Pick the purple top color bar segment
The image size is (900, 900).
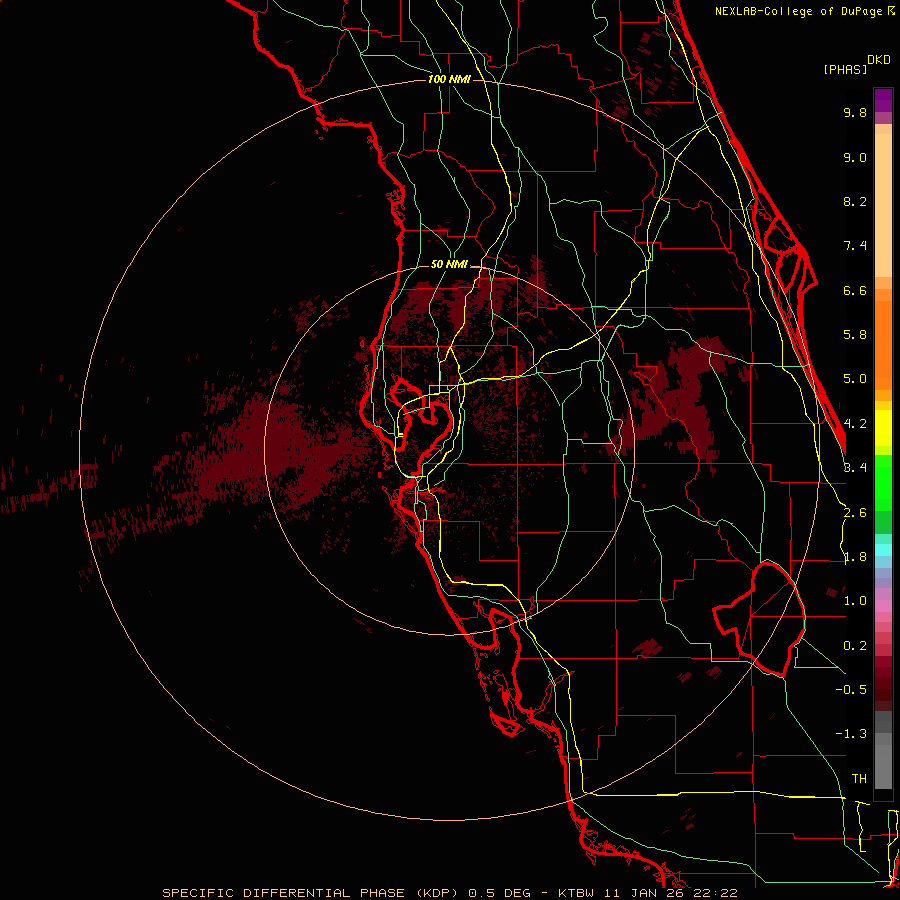(883, 100)
